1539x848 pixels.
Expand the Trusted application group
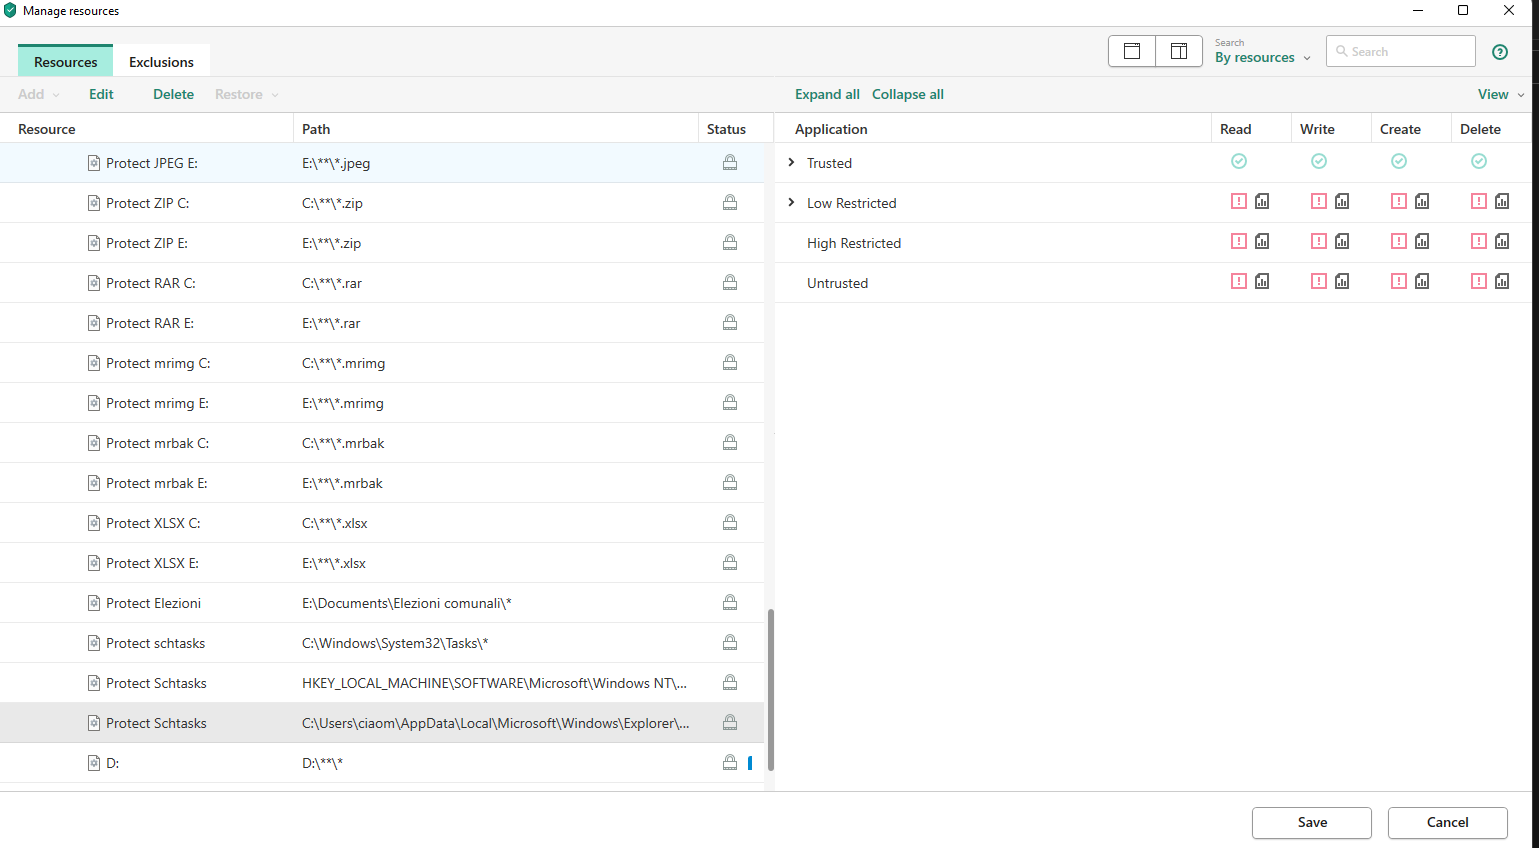791,162
